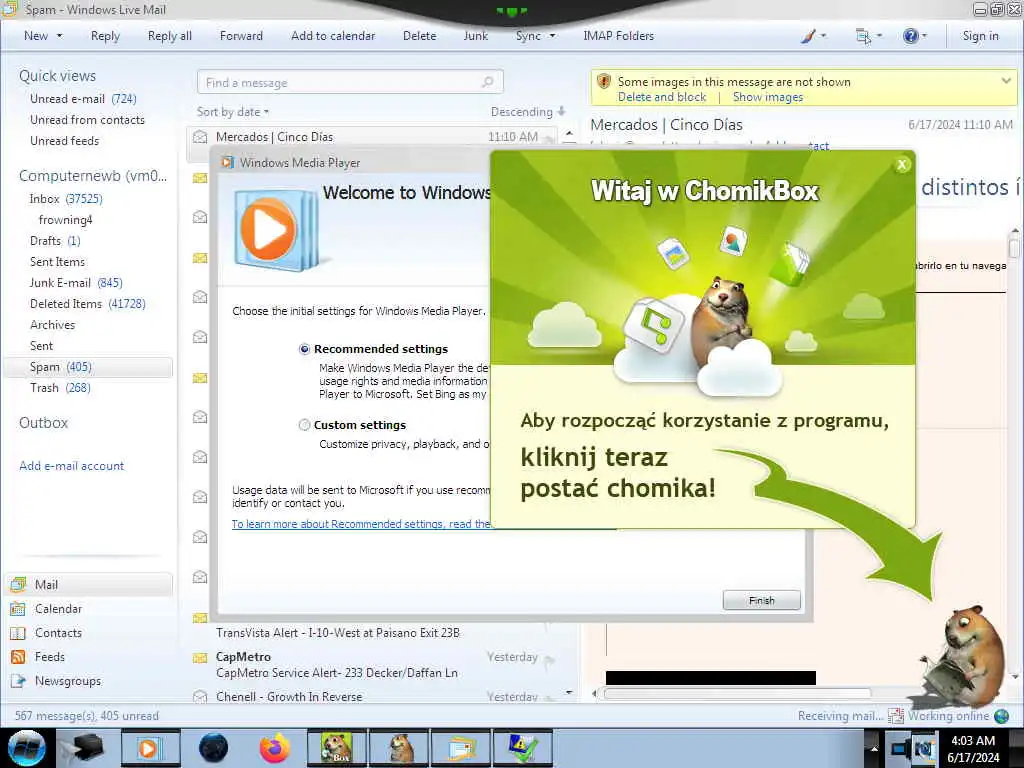The image size is (1024, 768).
Task: Click Add to calendar
Action: (x=333, y=36)
